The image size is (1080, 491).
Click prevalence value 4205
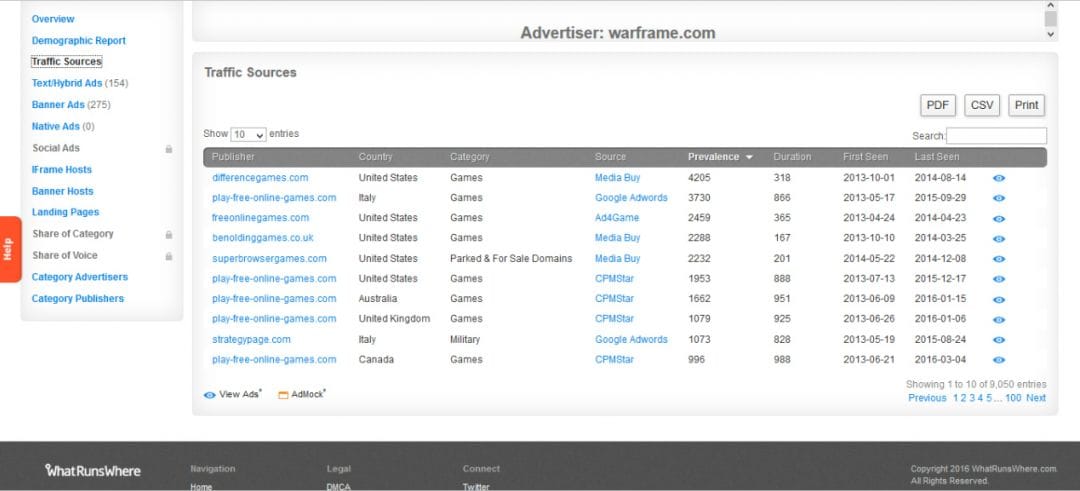[699, 178]
